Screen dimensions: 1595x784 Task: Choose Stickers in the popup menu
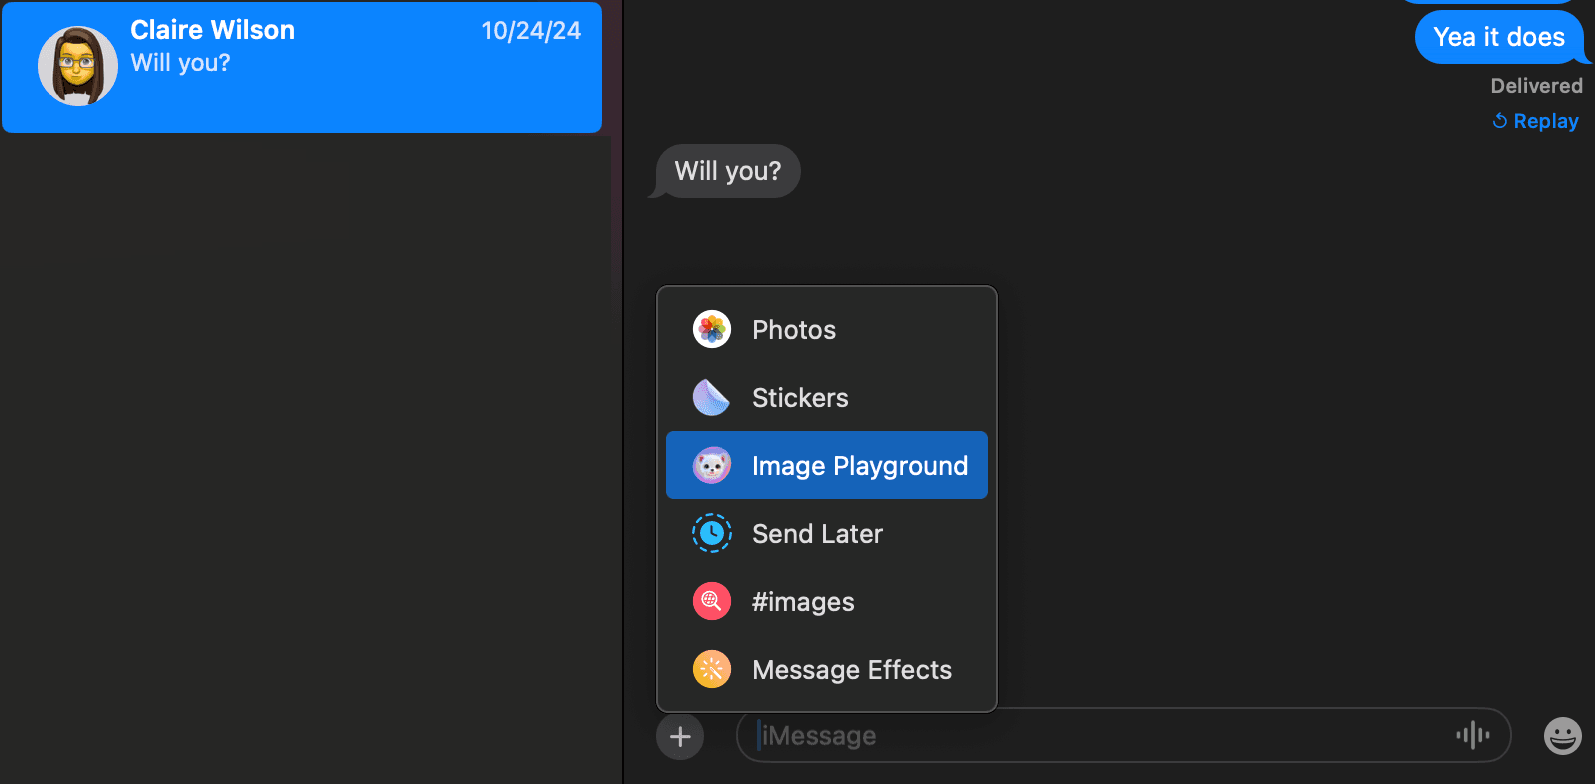pos(826,398)
